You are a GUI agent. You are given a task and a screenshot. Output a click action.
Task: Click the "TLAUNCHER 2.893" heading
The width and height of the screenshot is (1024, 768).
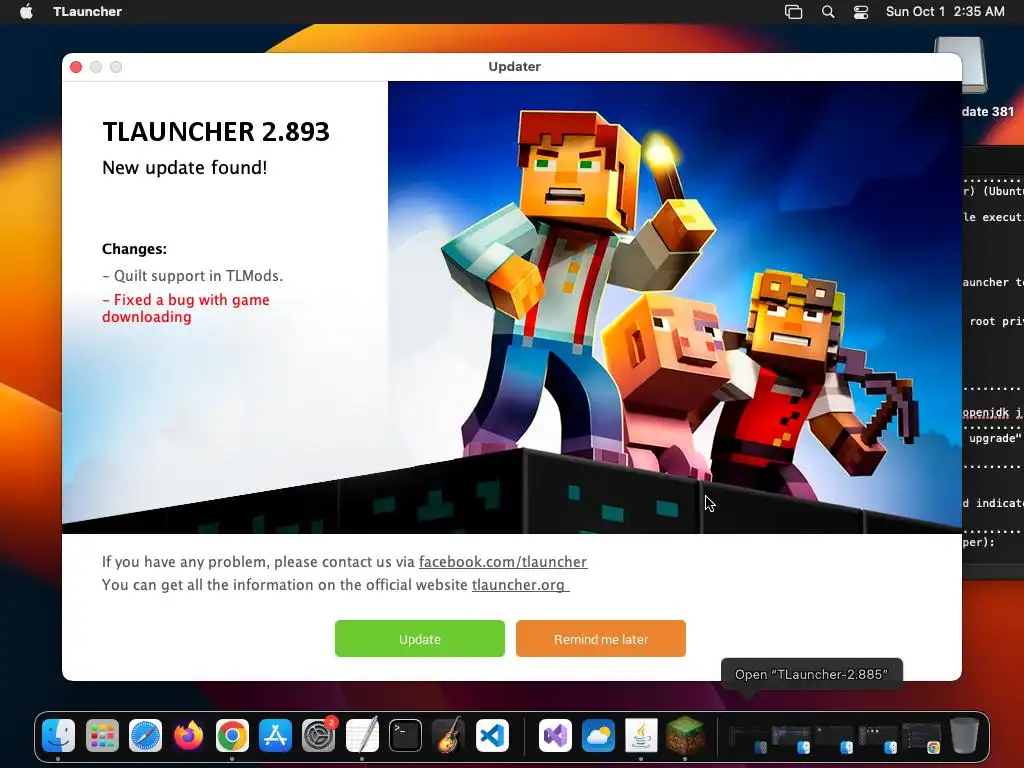[216, 132]
